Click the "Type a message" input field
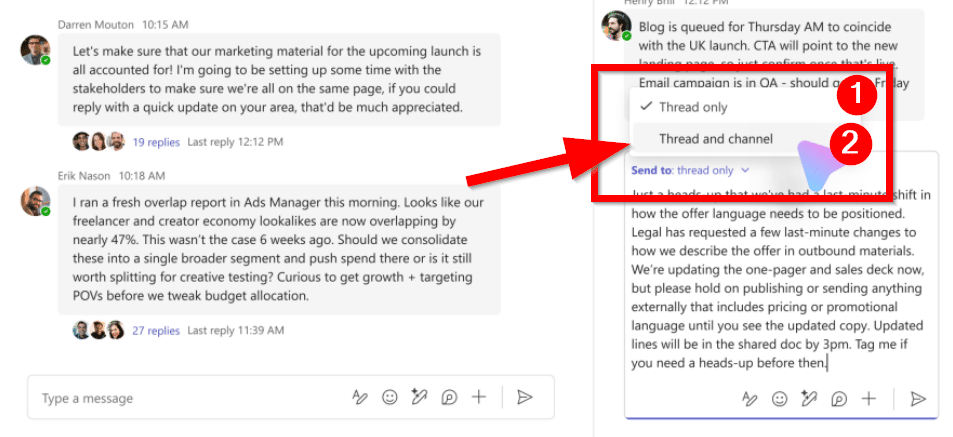The width and height of the screenshot is (953, 437). (x=190, y=398)
